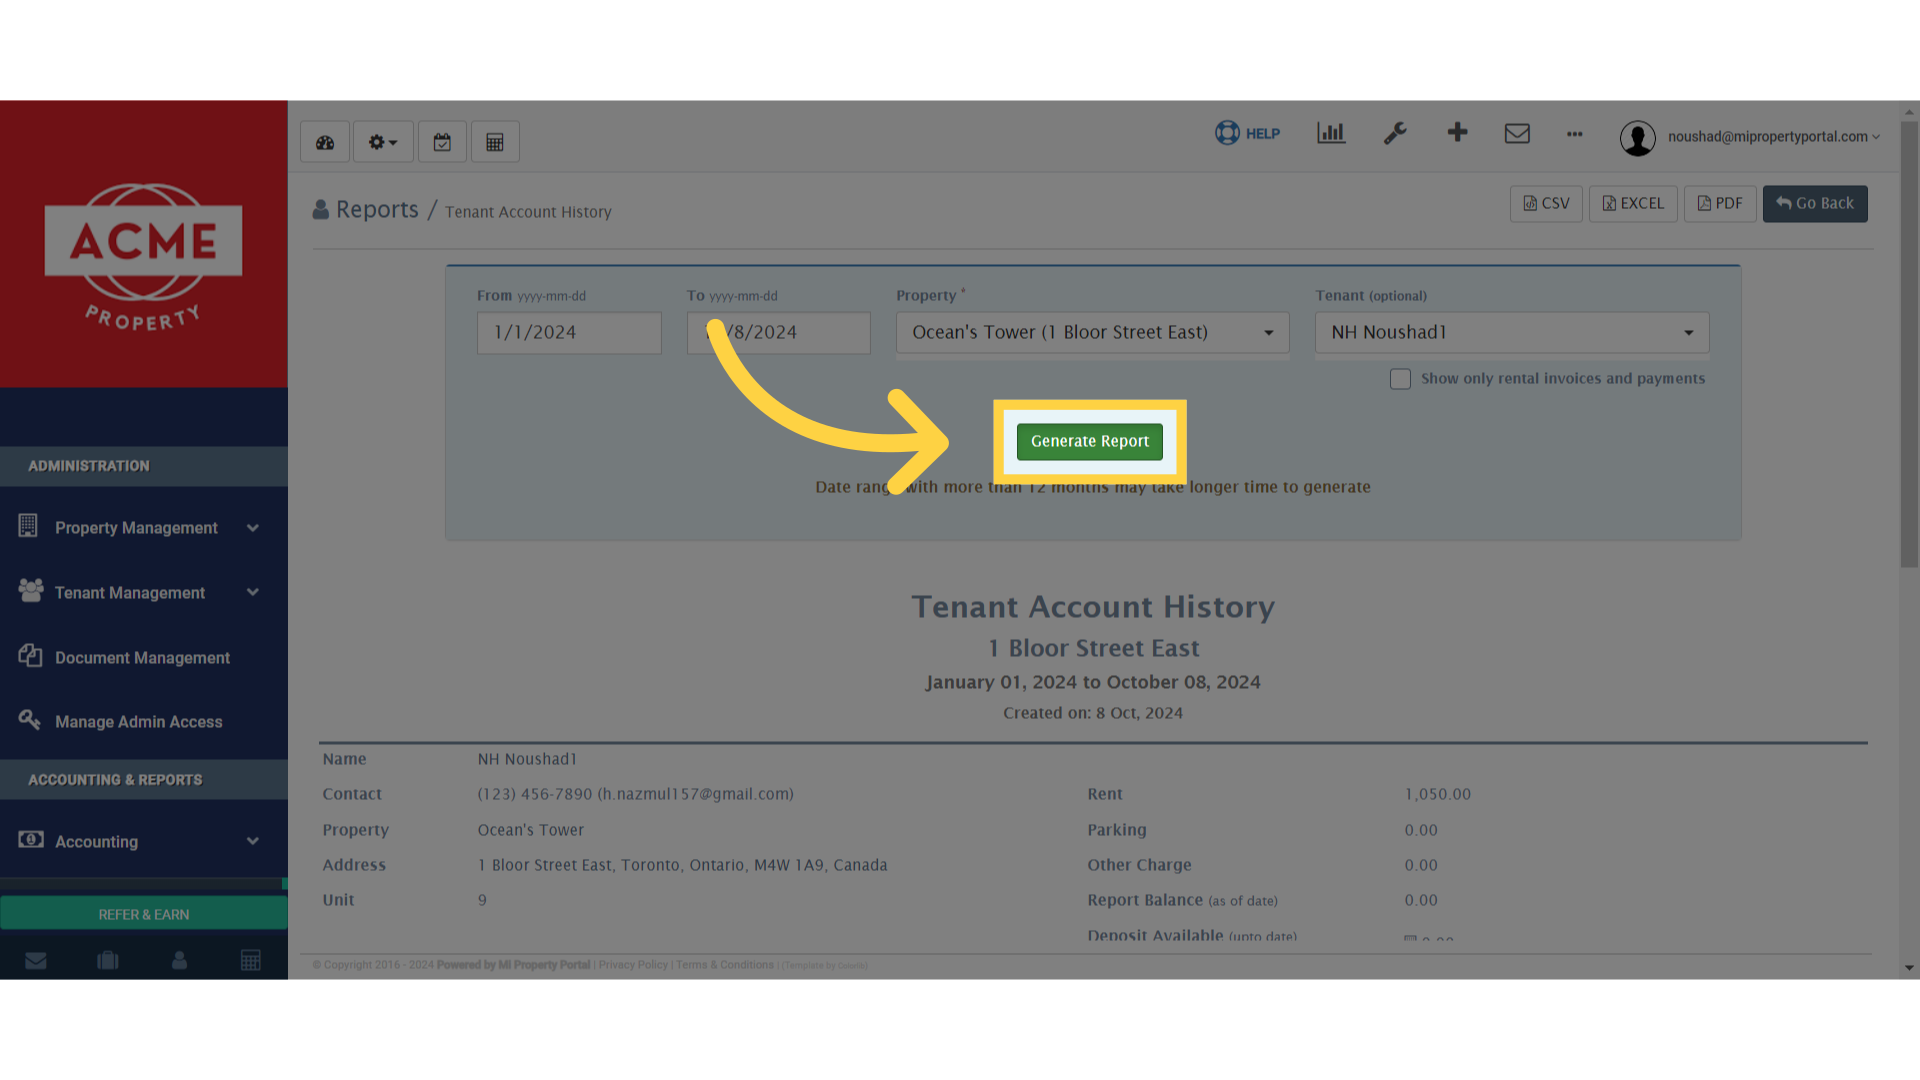Expand the Property Management section
This screenshot has width=1920, height=1080.
[x=253, y=527]
